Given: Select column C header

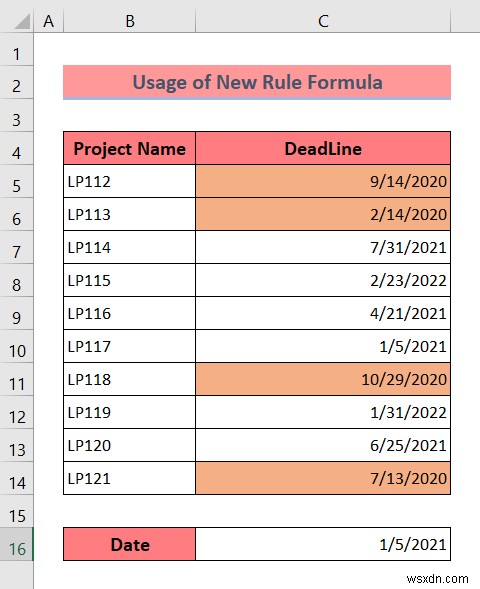Looking at the screenshot, I should [323, 21].
